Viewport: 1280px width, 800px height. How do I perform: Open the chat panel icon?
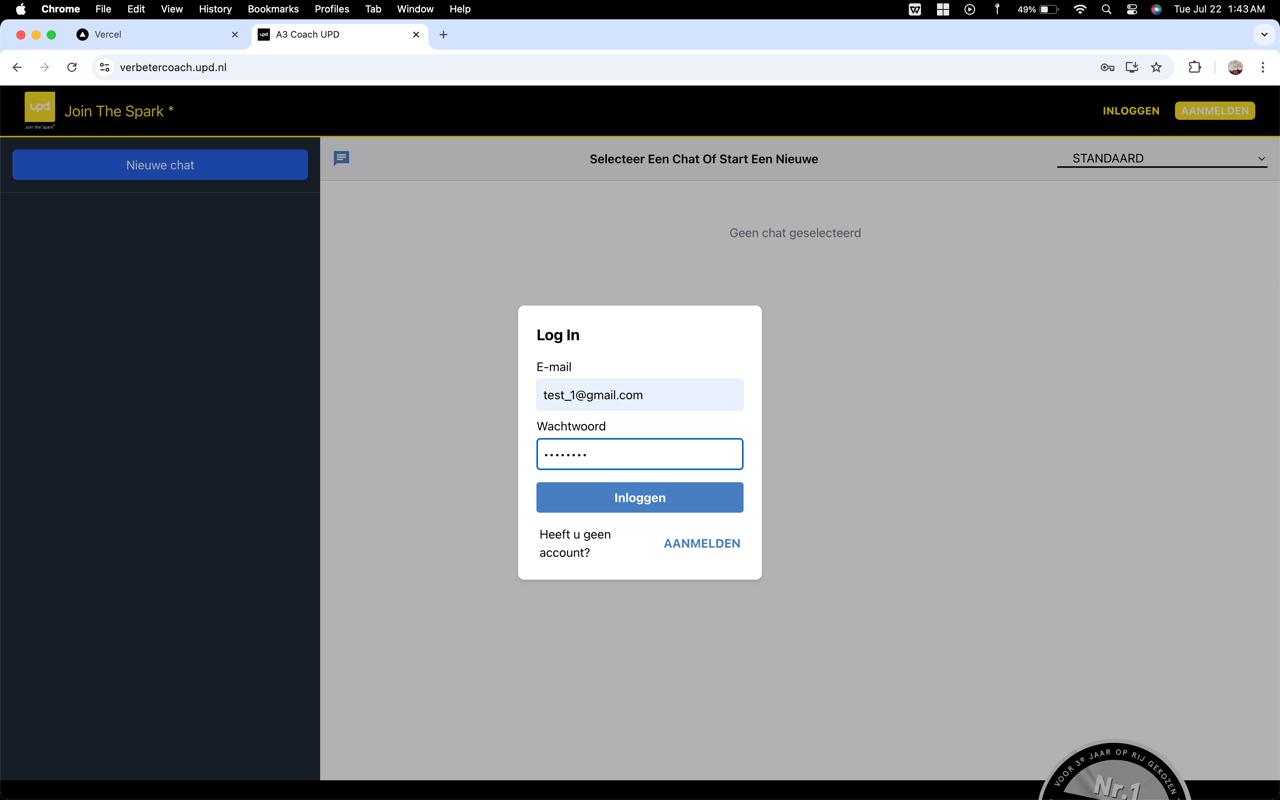click(341, 158)
